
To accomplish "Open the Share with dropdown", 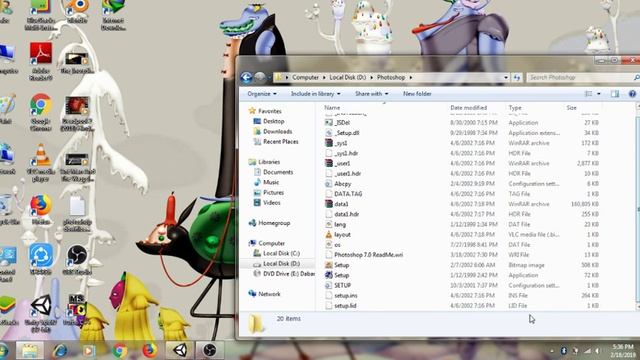I will pos(371,94).
